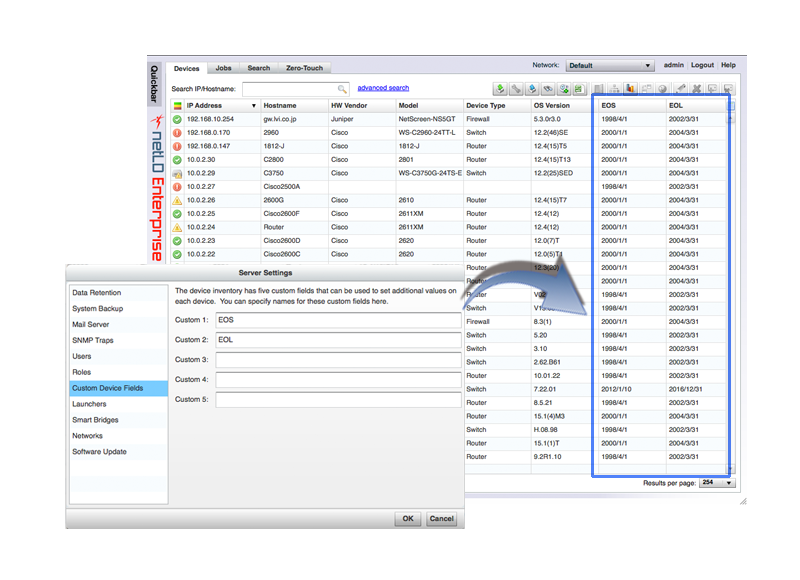This screenshot has width=800, height=580.
Task: Click the Quickbar vertical panel tab
Action: 155,84
